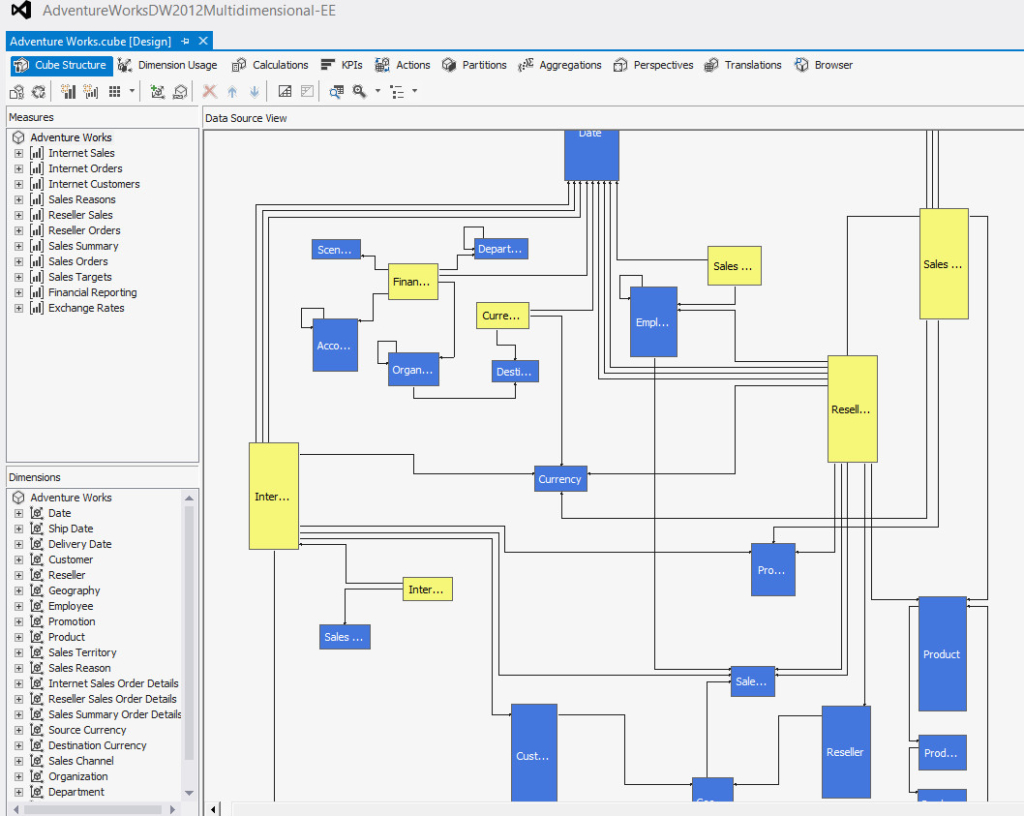The width and height of the screenshot is (1024, 816).
Task: Click Dimensions pane scrollbar up arrow
Action: pyautogui.click(x=189, y=498)
